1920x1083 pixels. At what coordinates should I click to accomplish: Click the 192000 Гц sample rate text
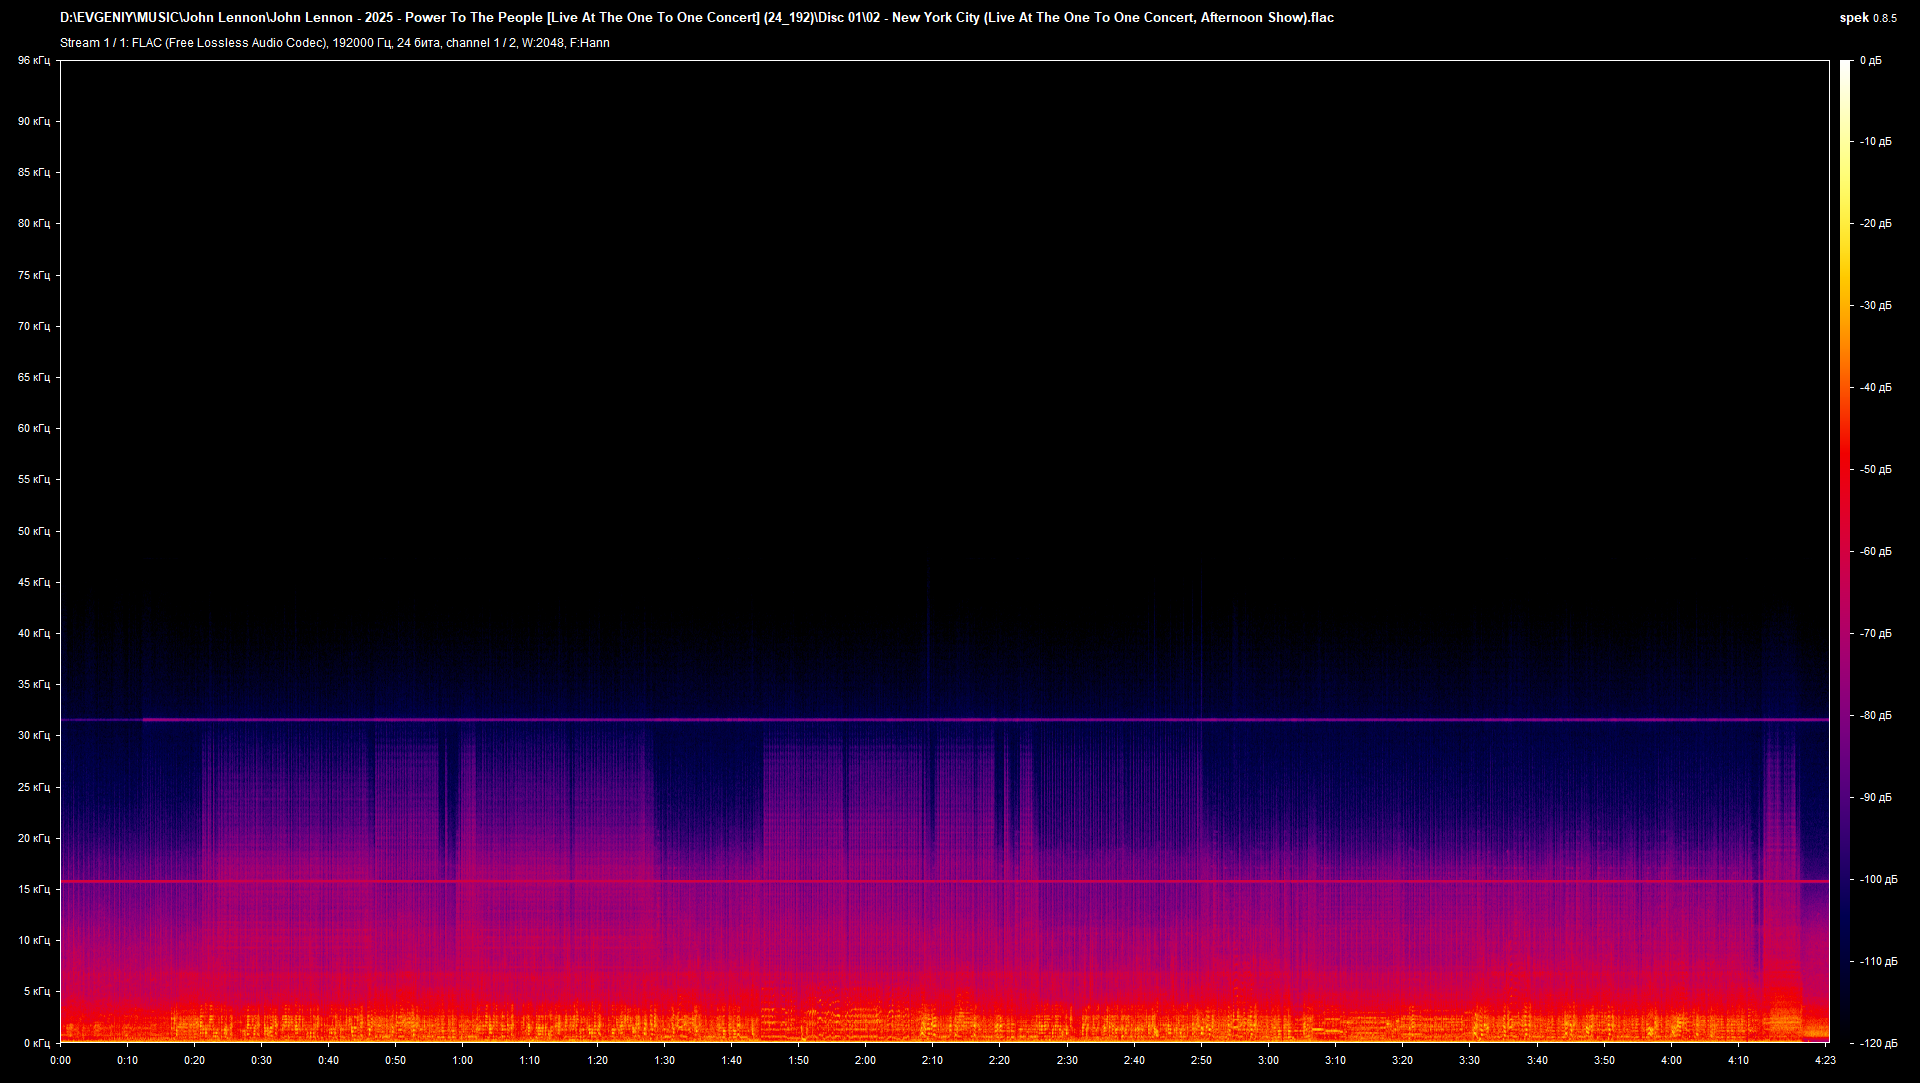(x=361, y=43)
